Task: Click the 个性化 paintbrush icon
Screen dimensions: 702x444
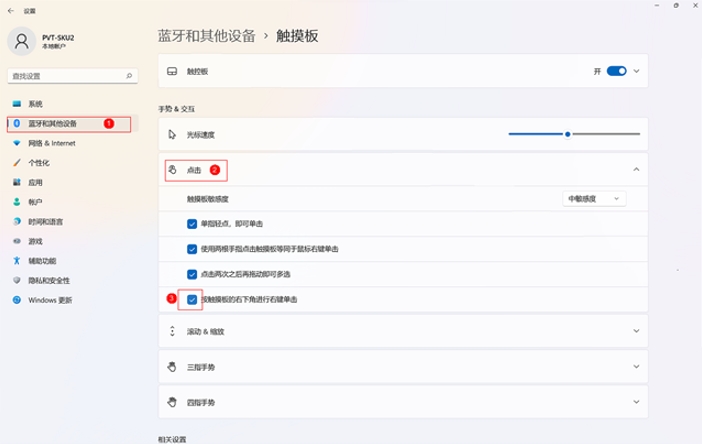Action: (x=16, y=163)
